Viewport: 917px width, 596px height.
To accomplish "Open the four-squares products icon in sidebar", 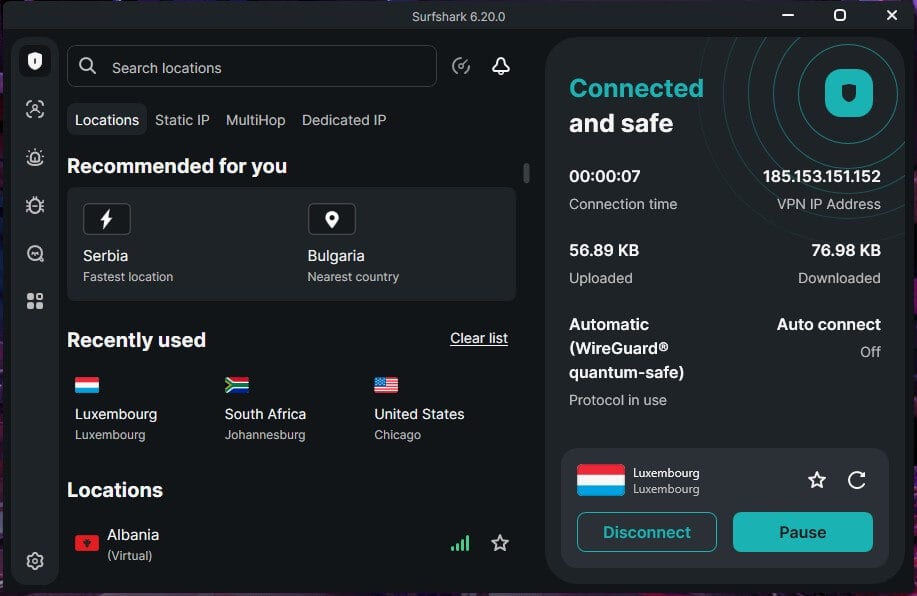I will pos(35,301).
